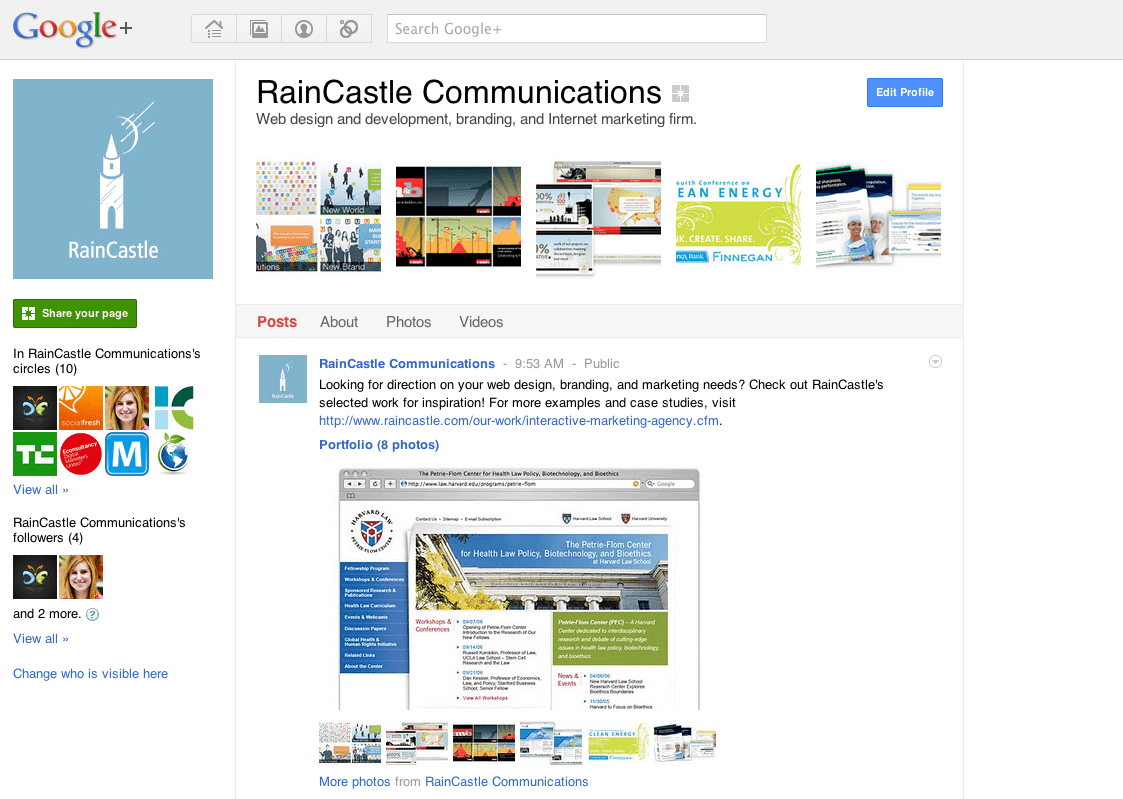The width and height of the screenshot is (1123, 799).
Task: Click the Search Google+ field
Action: coord(577,29)
